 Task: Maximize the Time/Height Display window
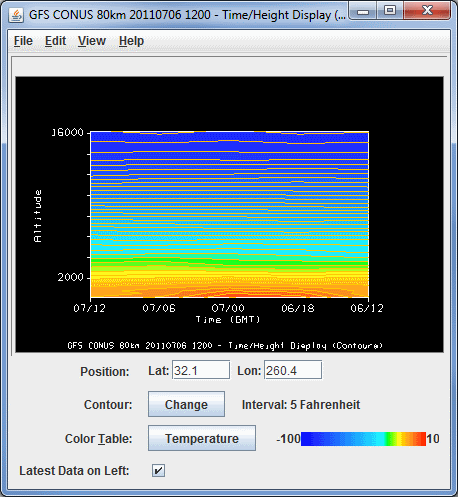390,11
